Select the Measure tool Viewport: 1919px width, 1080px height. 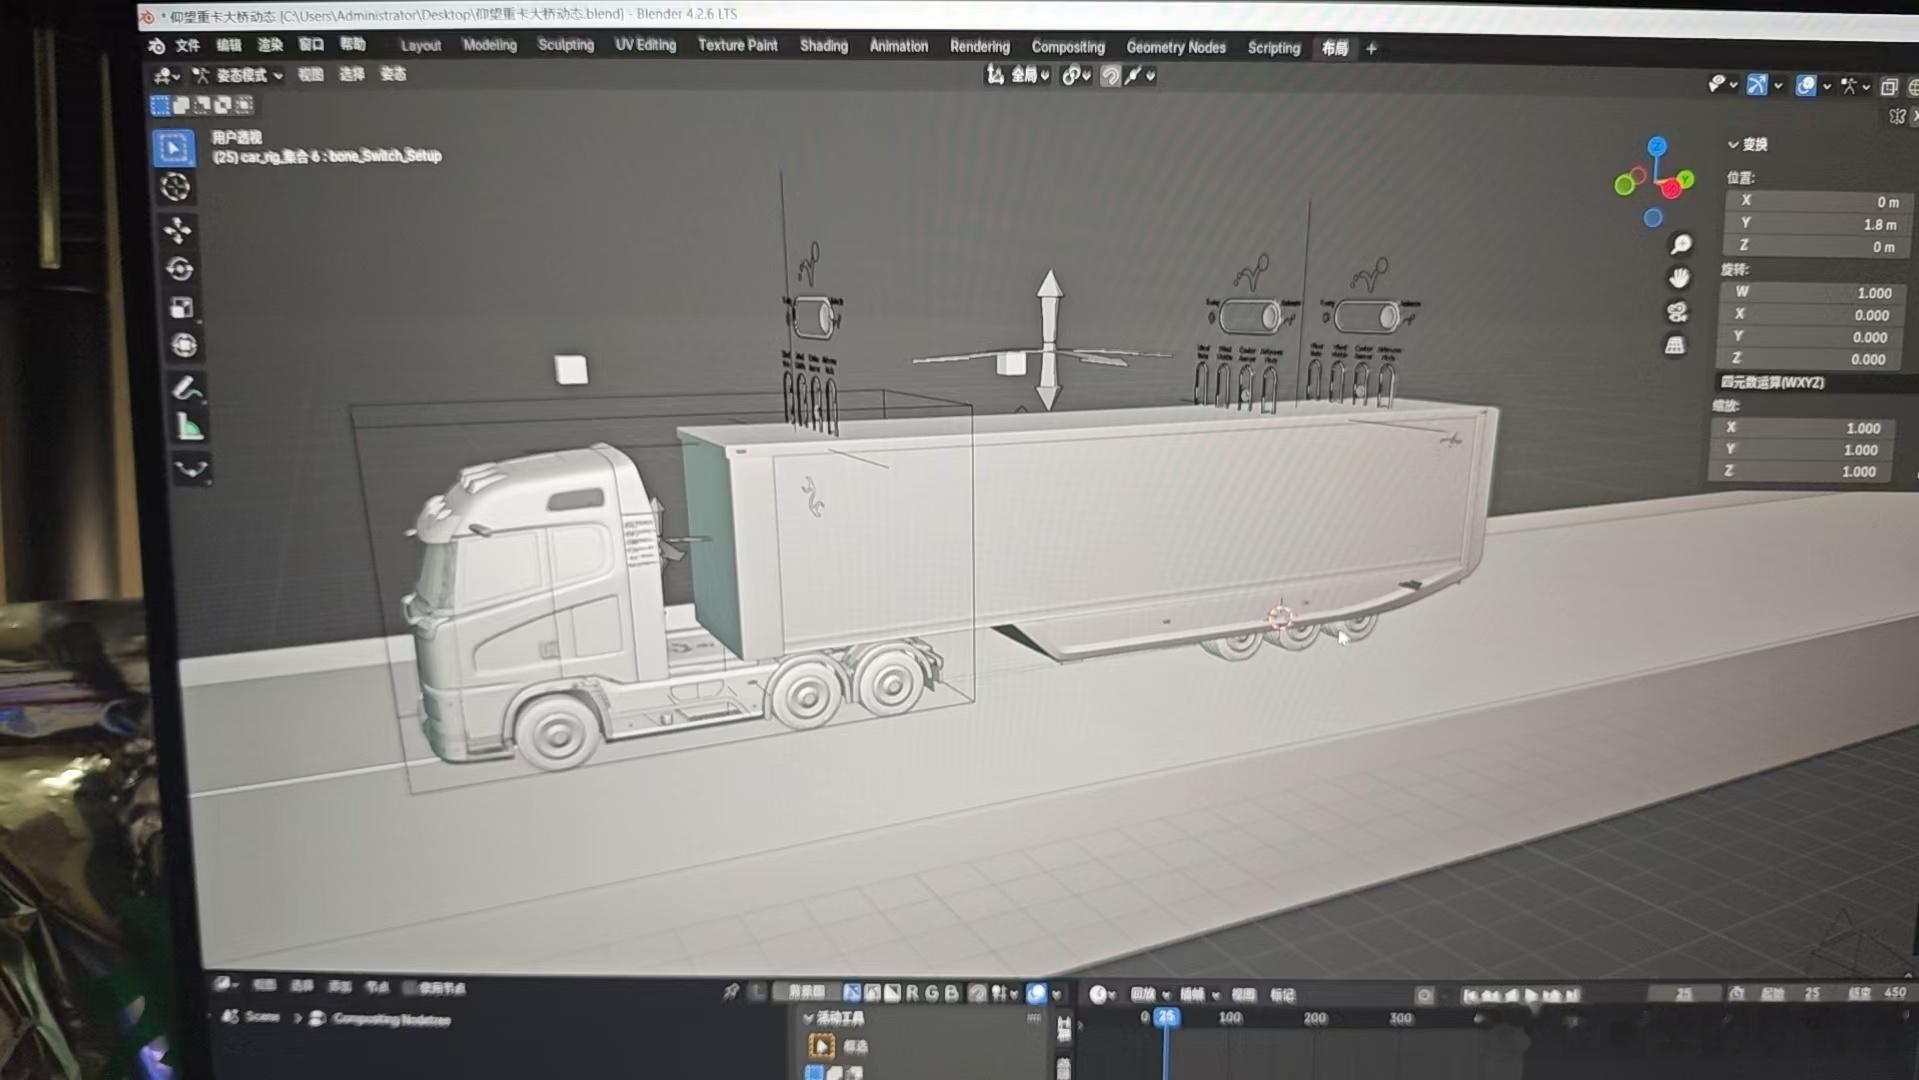pyautogui.click(x=188, y=427)
